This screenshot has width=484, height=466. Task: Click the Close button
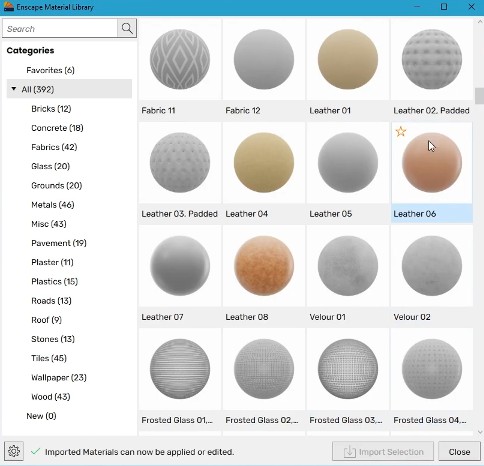[459, 452]
